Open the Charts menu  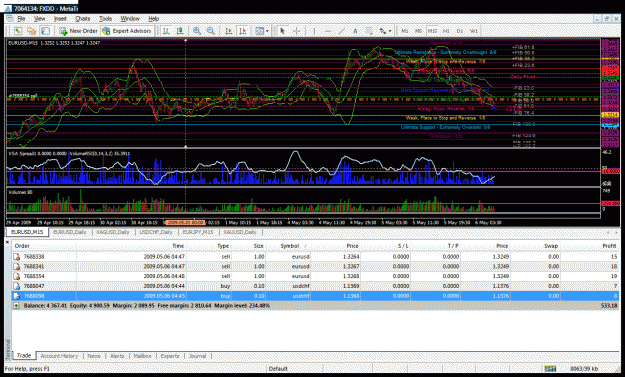pos(83,18)
